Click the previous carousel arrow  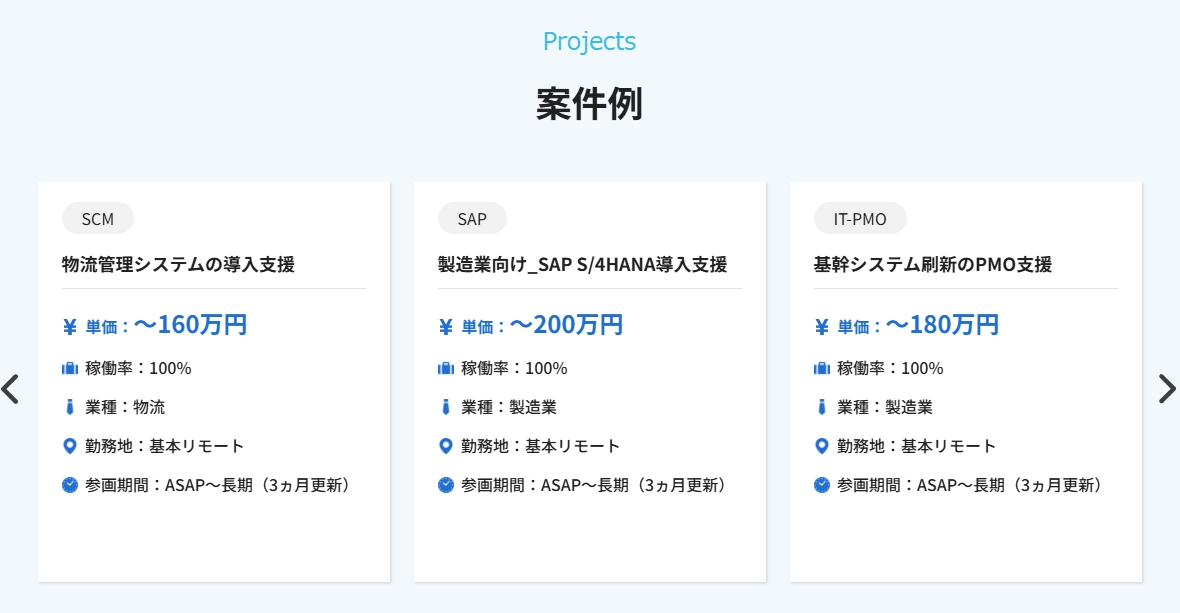[x=11, y=388]
